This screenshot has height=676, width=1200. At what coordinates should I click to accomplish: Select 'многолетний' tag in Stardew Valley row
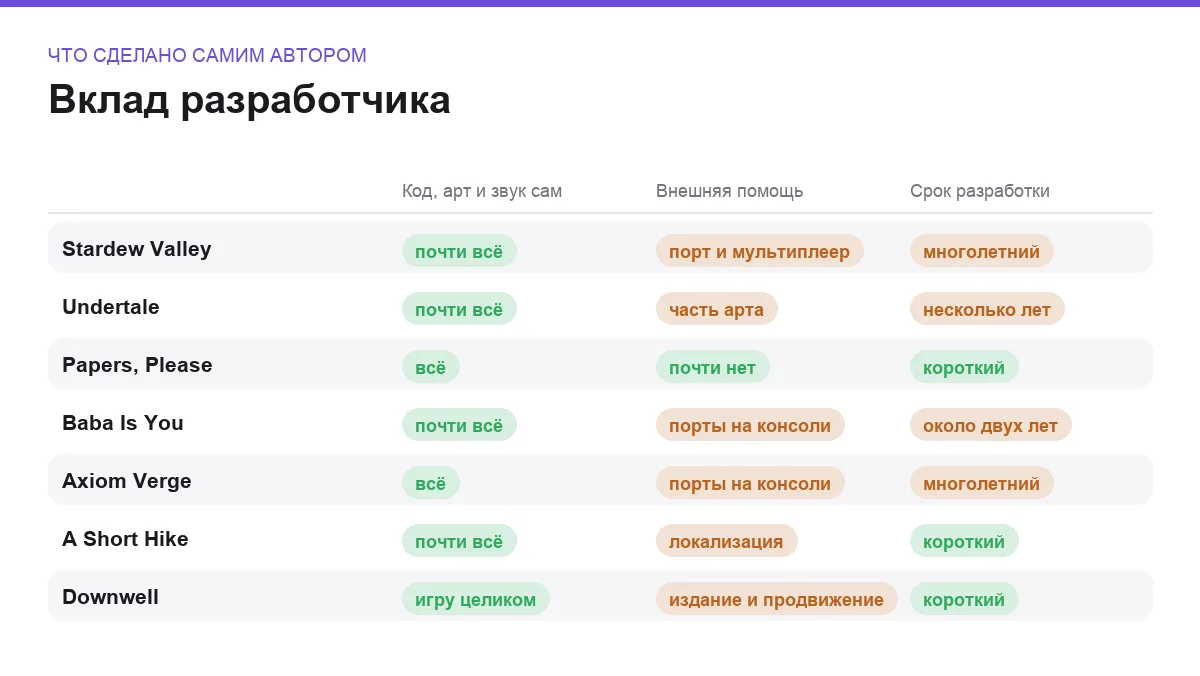click(981, 251)
